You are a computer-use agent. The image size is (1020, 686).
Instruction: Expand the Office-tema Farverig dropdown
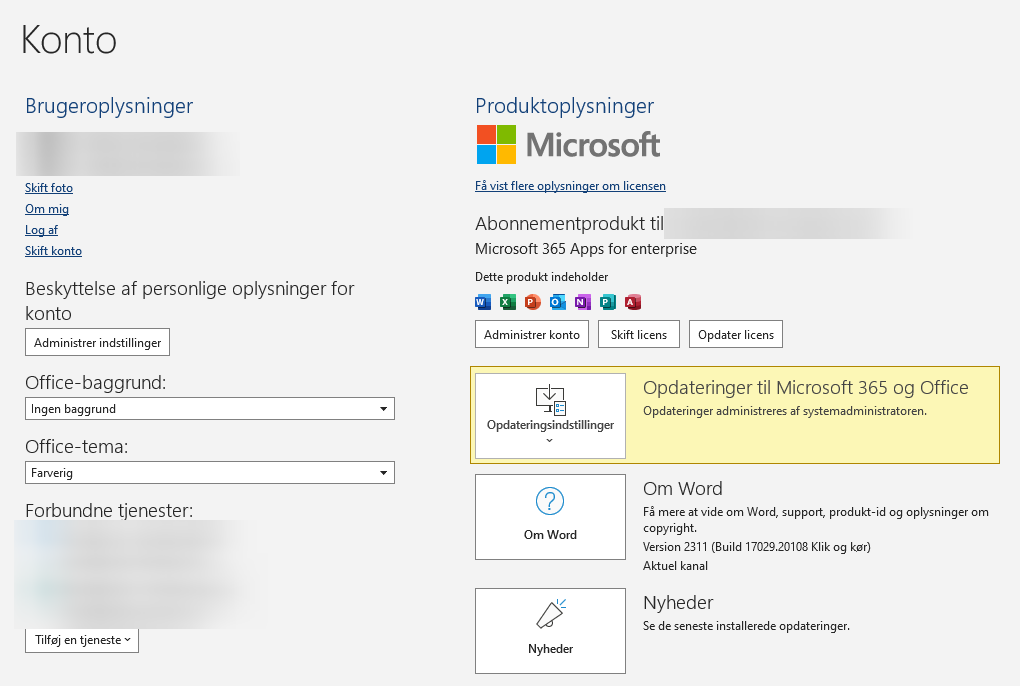210,473
